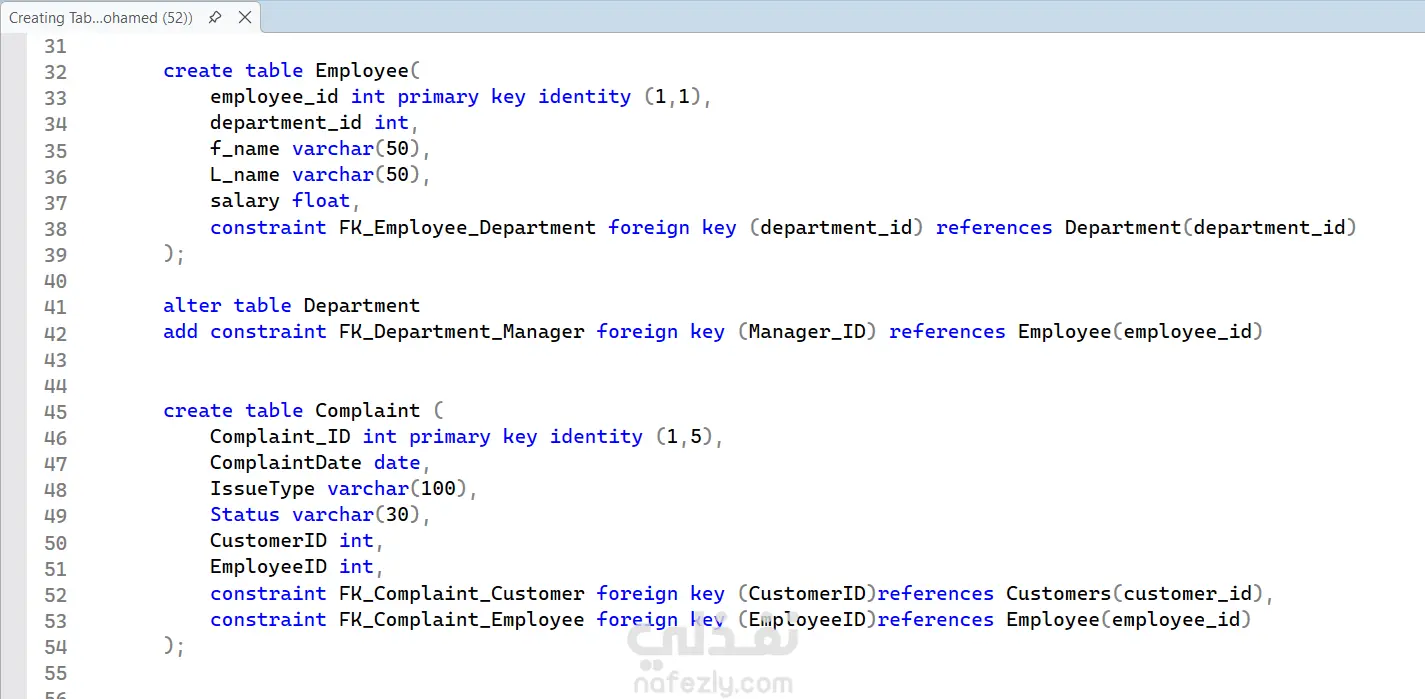Place cursor on 'create table Employee(' line
The image size is (1425, 699).
(x=292, y=71)
